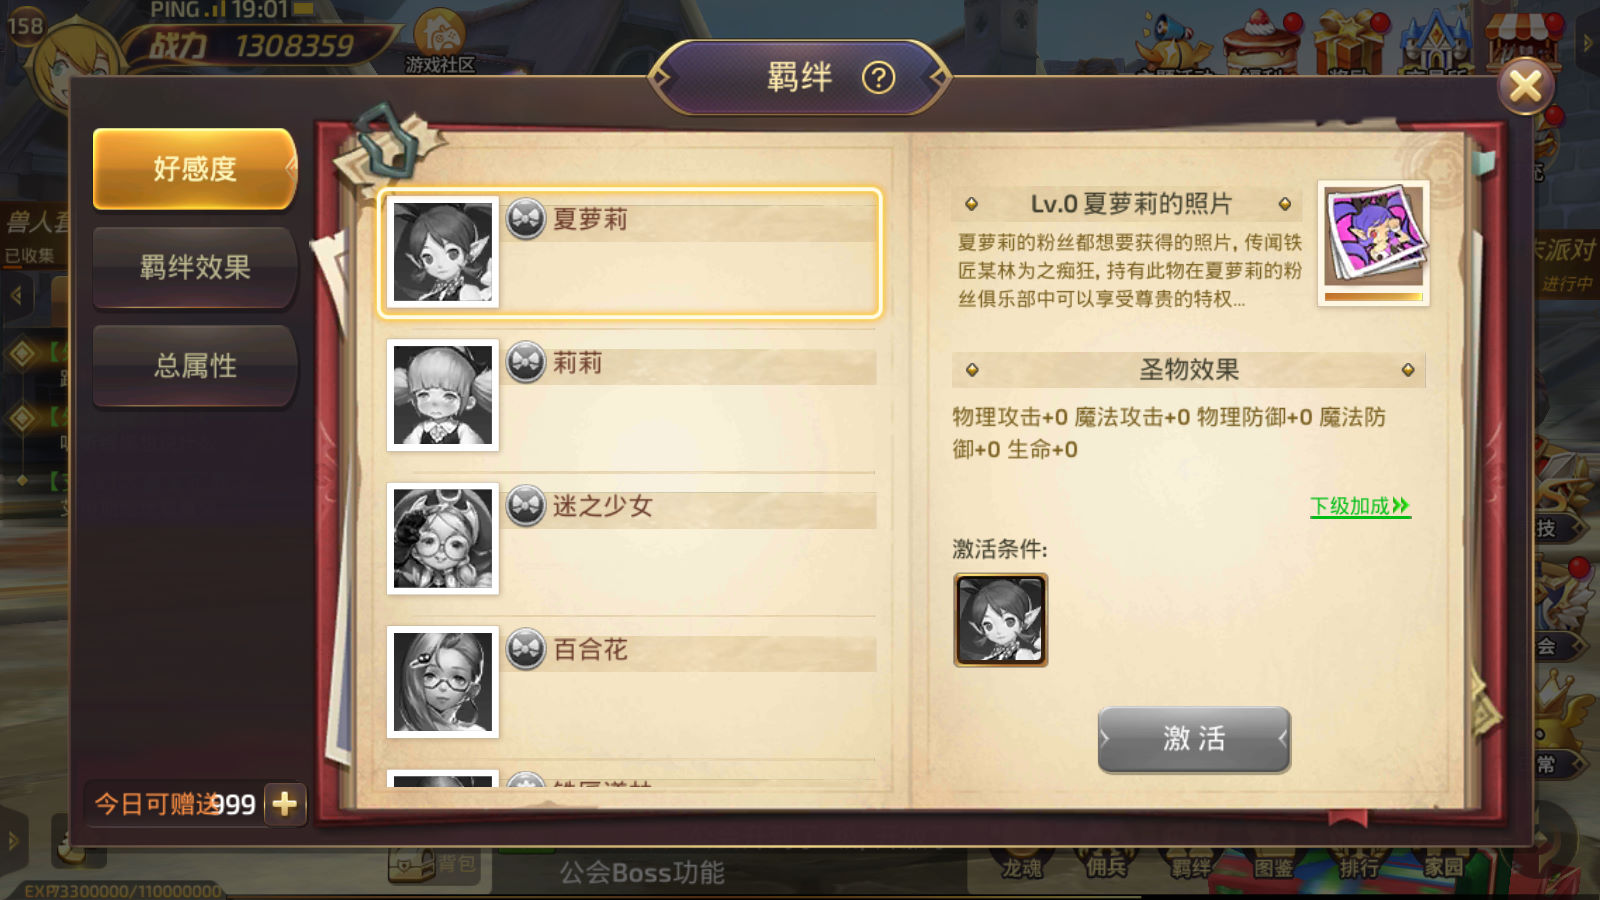Click the bow icon beside 百合花

pos(526,649)
